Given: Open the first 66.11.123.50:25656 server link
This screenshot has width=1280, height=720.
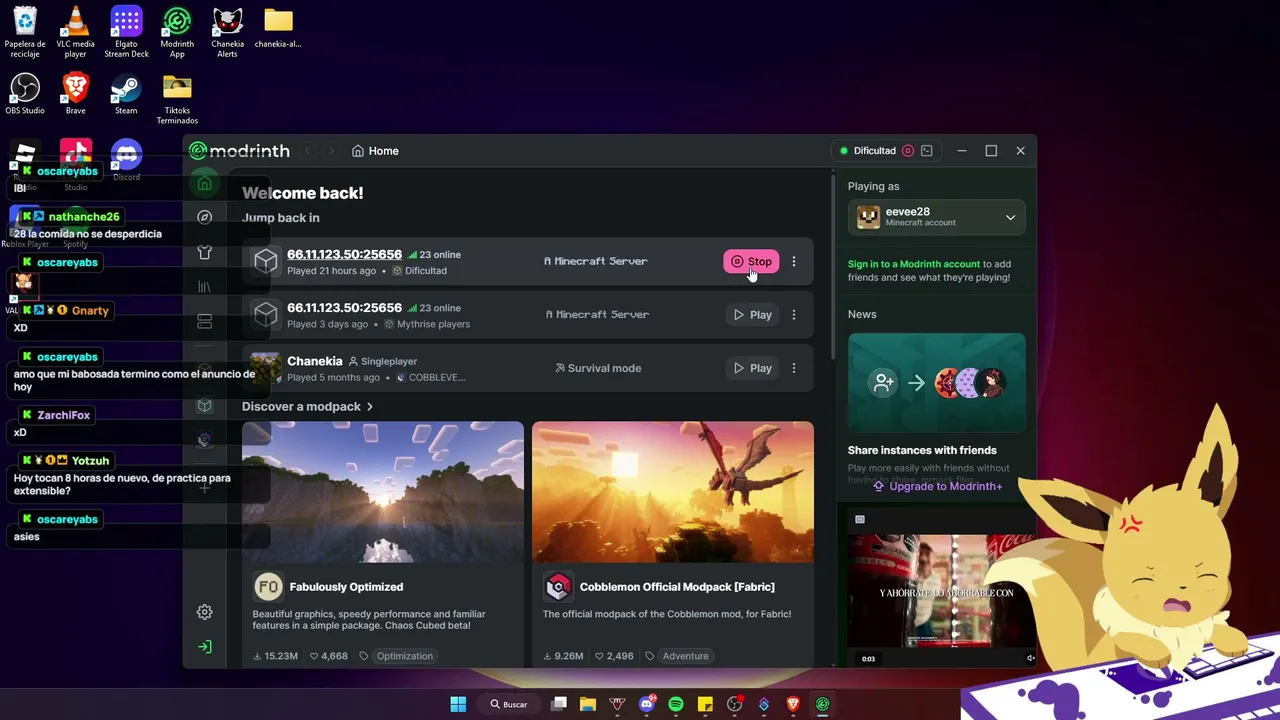Looking at the screenshot, I should coord(344,255).
